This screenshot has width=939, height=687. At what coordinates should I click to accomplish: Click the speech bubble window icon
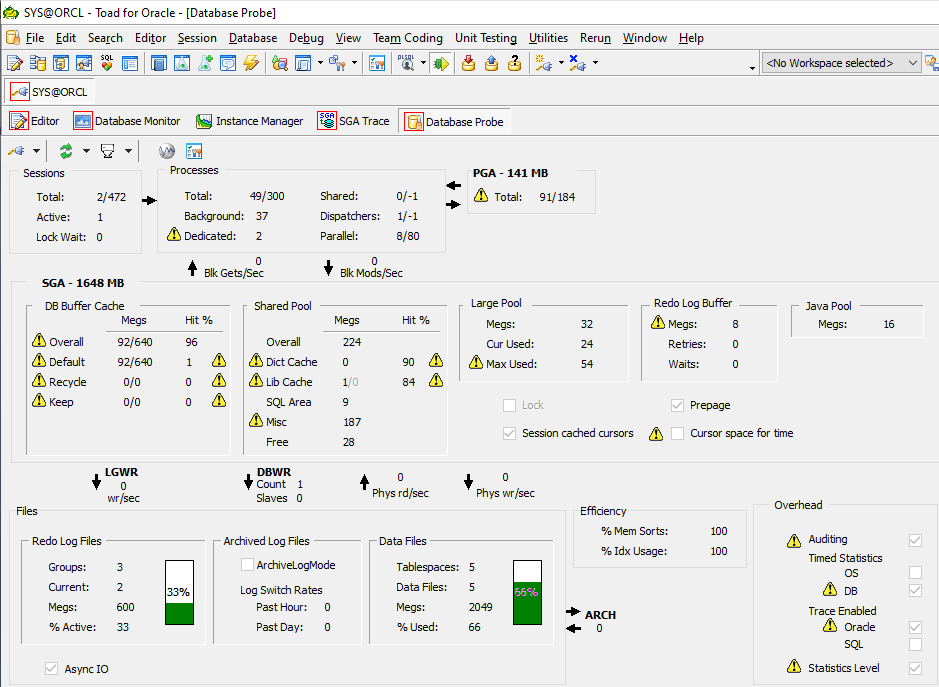click(228, 62)
